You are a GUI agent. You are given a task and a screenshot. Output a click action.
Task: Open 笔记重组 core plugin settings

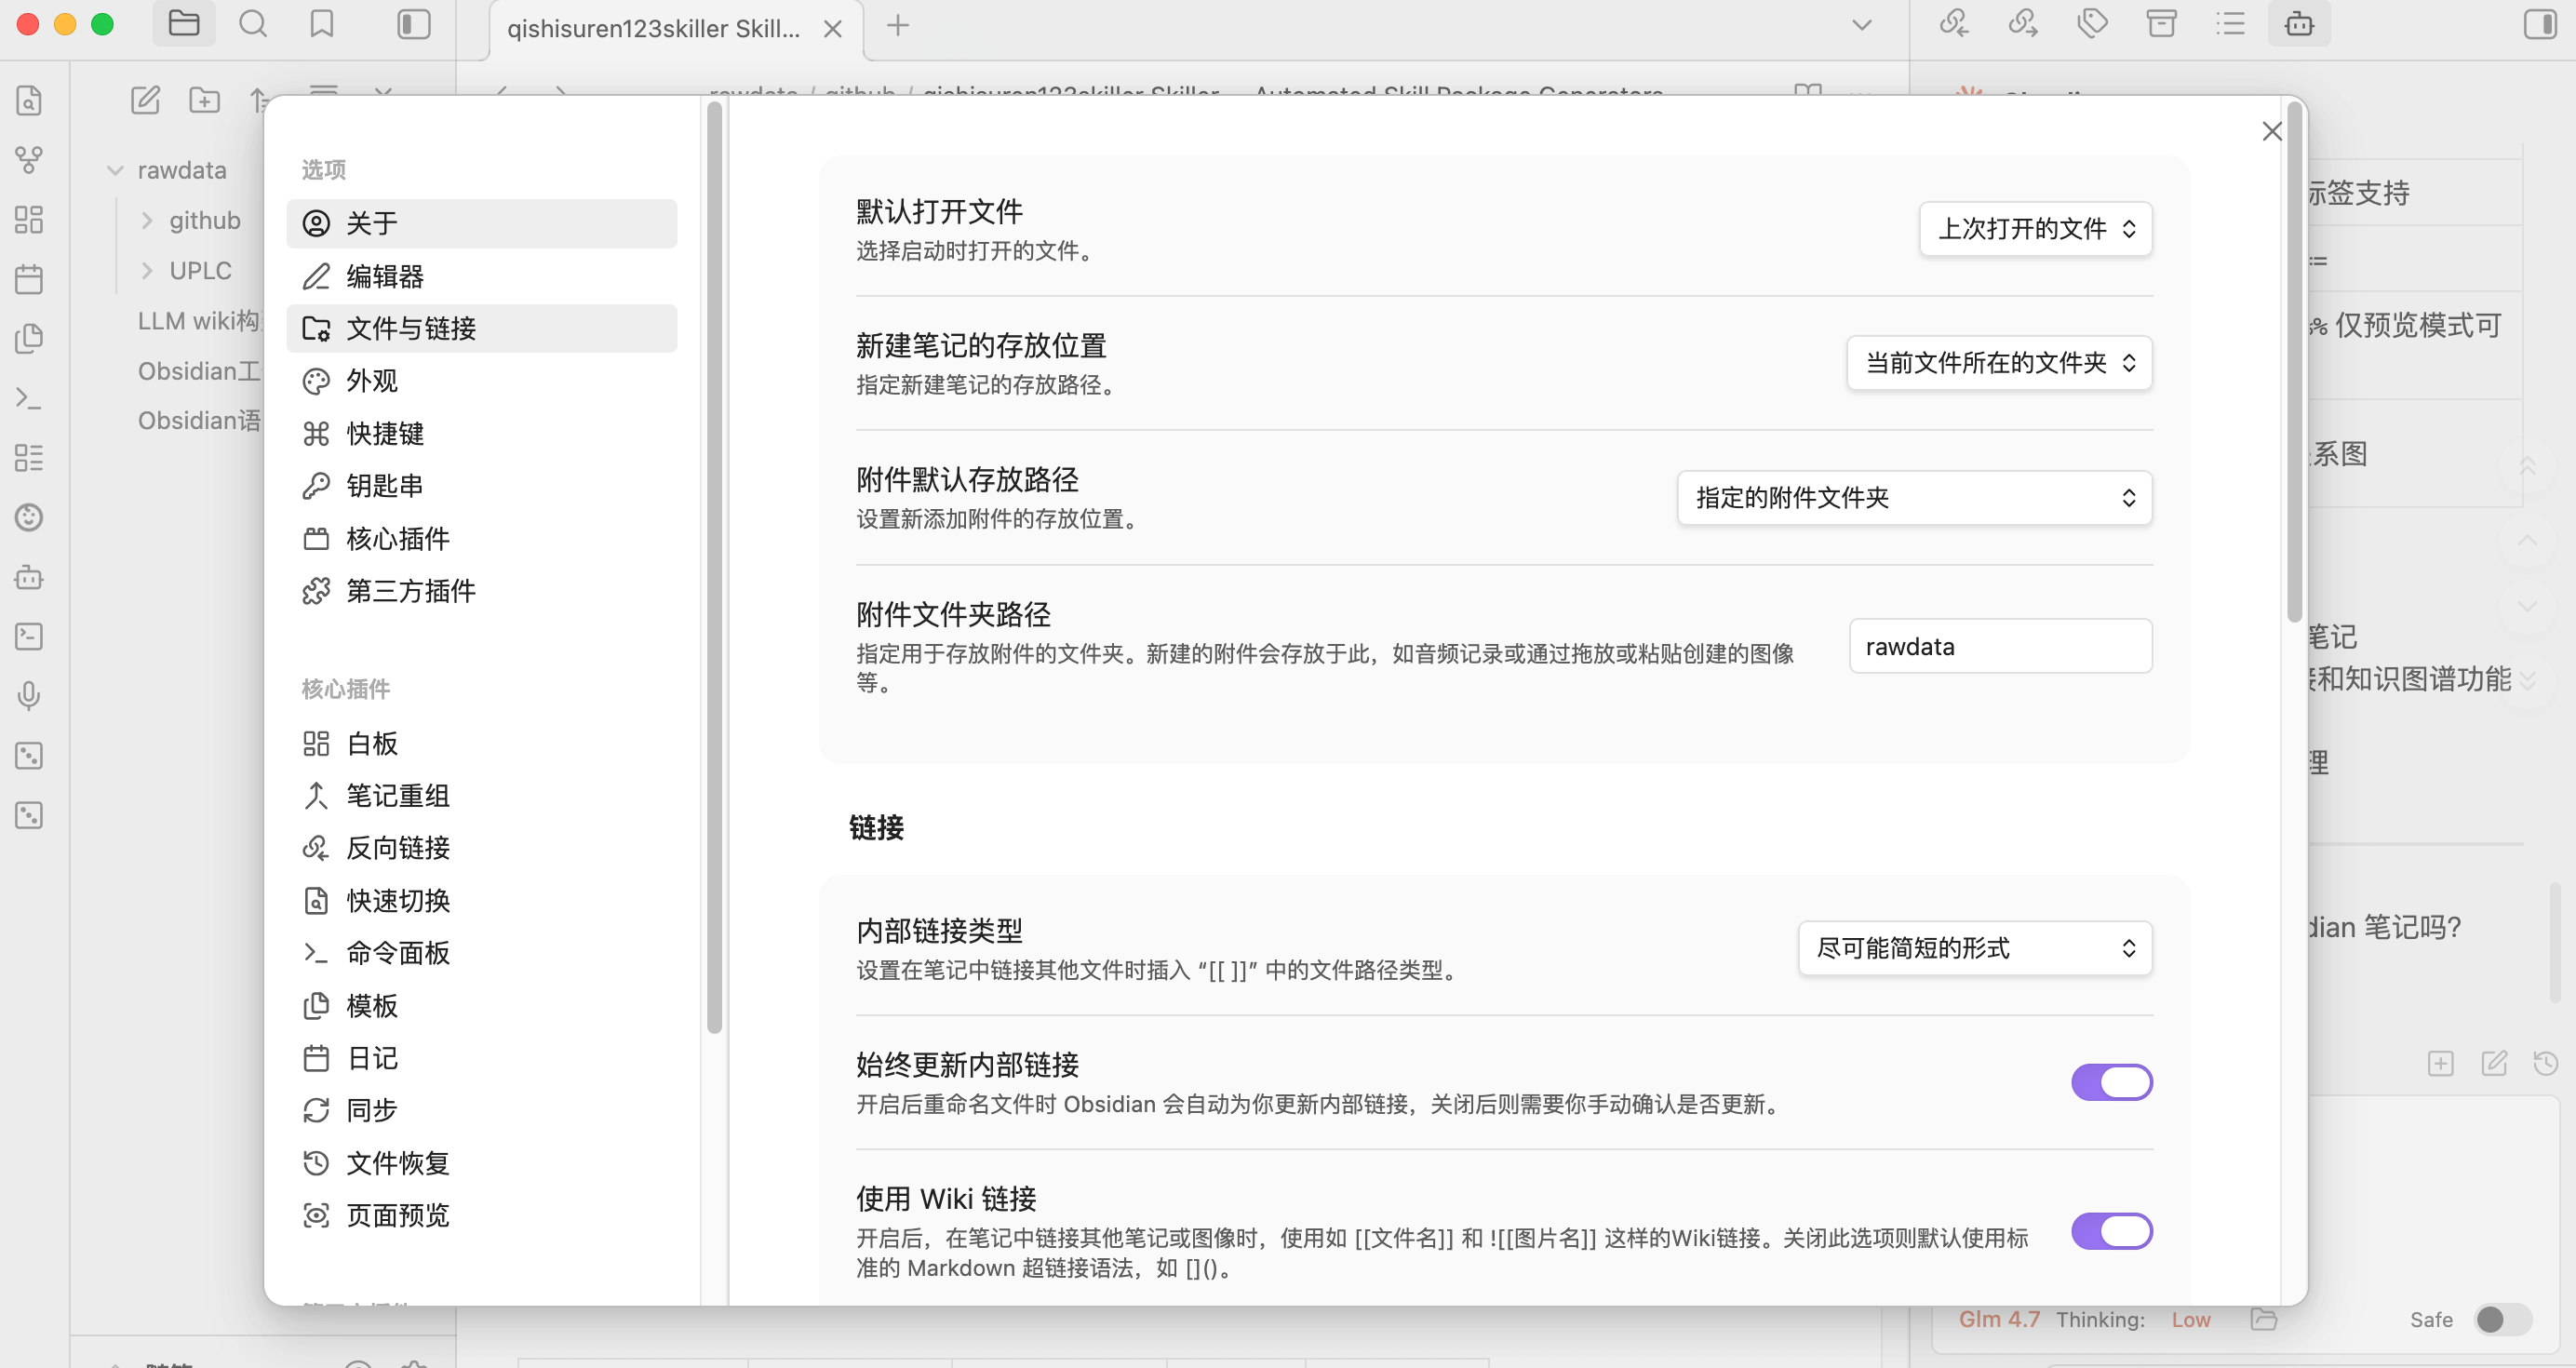(482, 796)
